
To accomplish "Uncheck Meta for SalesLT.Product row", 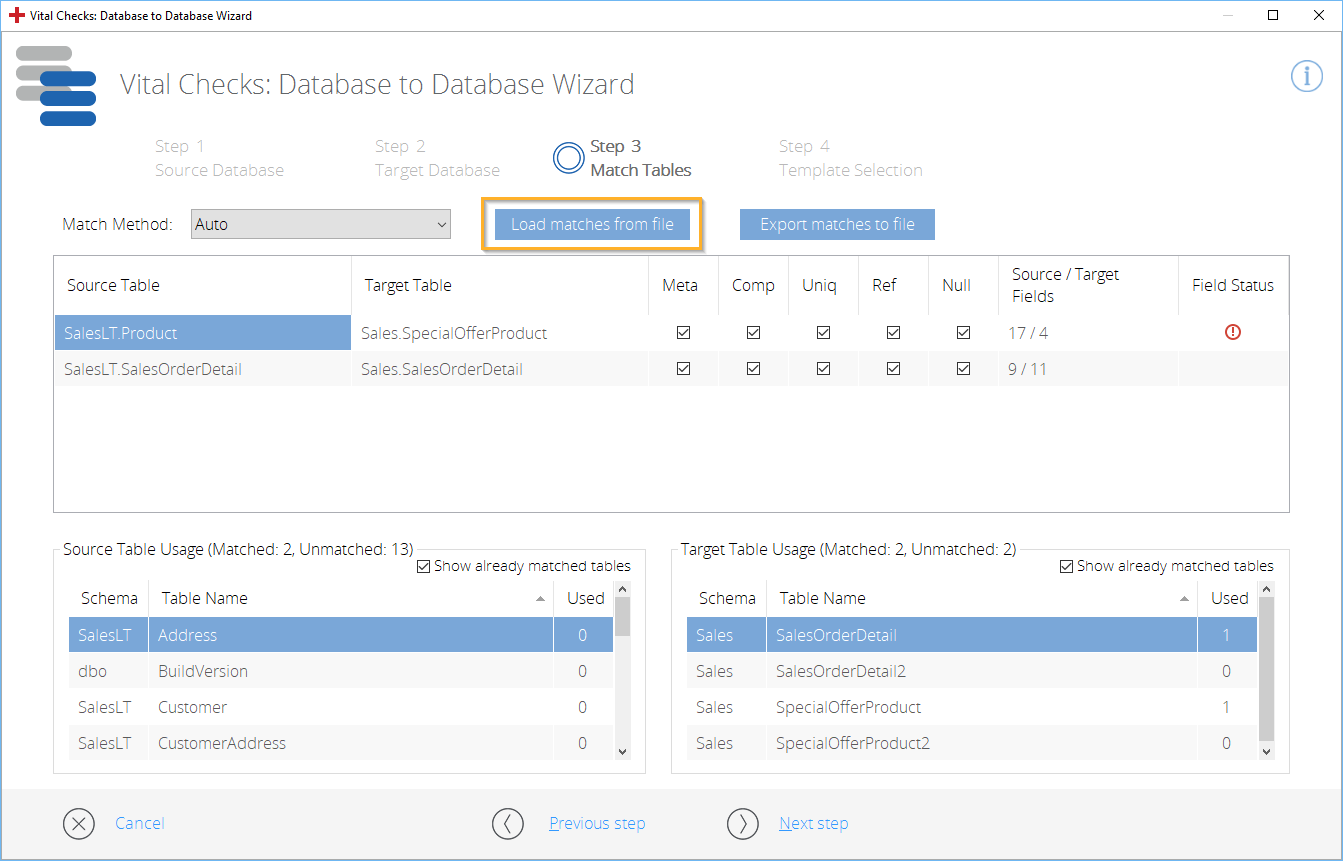I will pos(683,333).
